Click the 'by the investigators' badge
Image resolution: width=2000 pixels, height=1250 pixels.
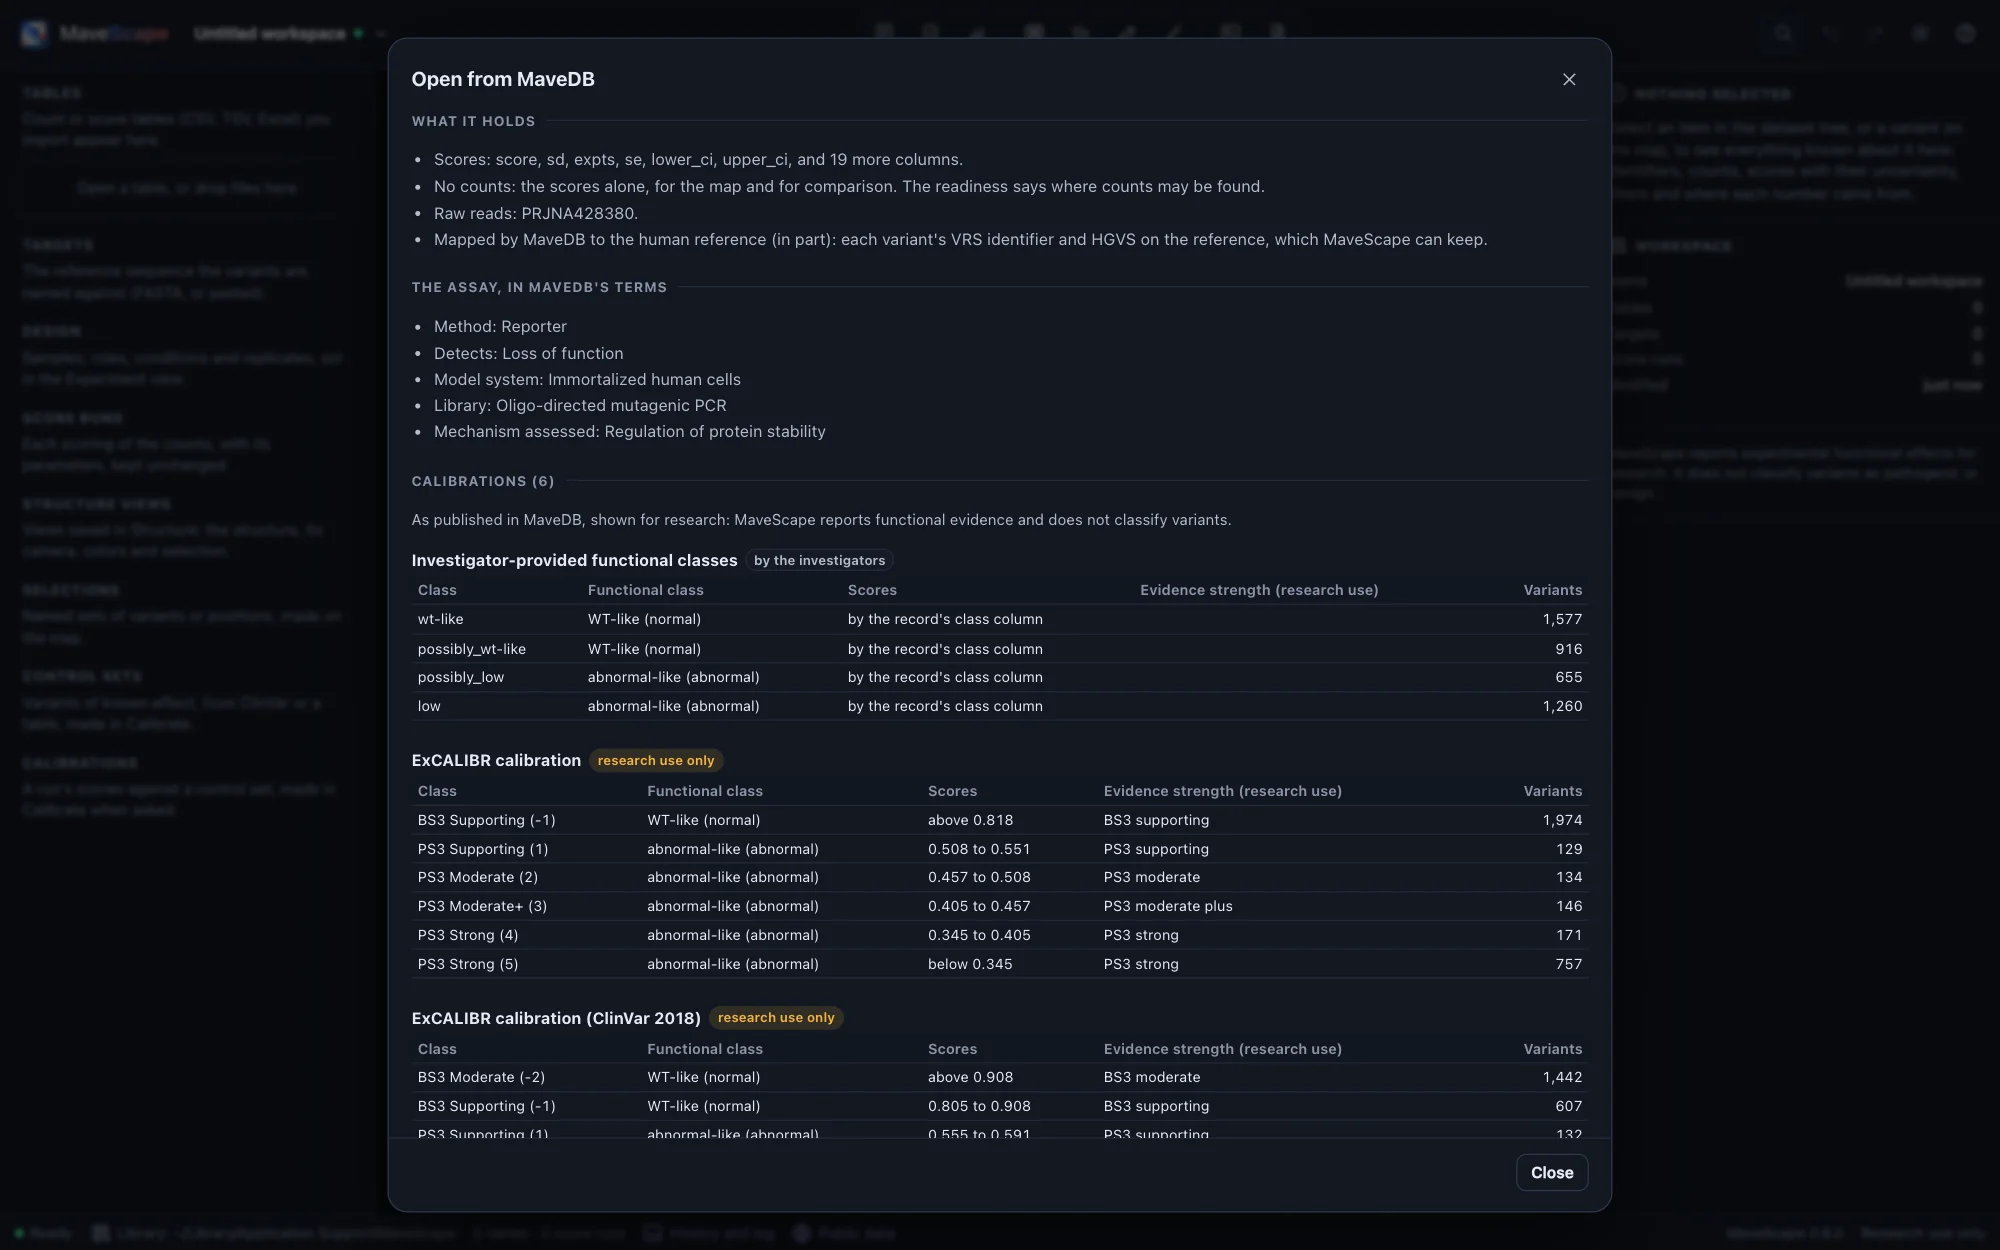[819, 560]
